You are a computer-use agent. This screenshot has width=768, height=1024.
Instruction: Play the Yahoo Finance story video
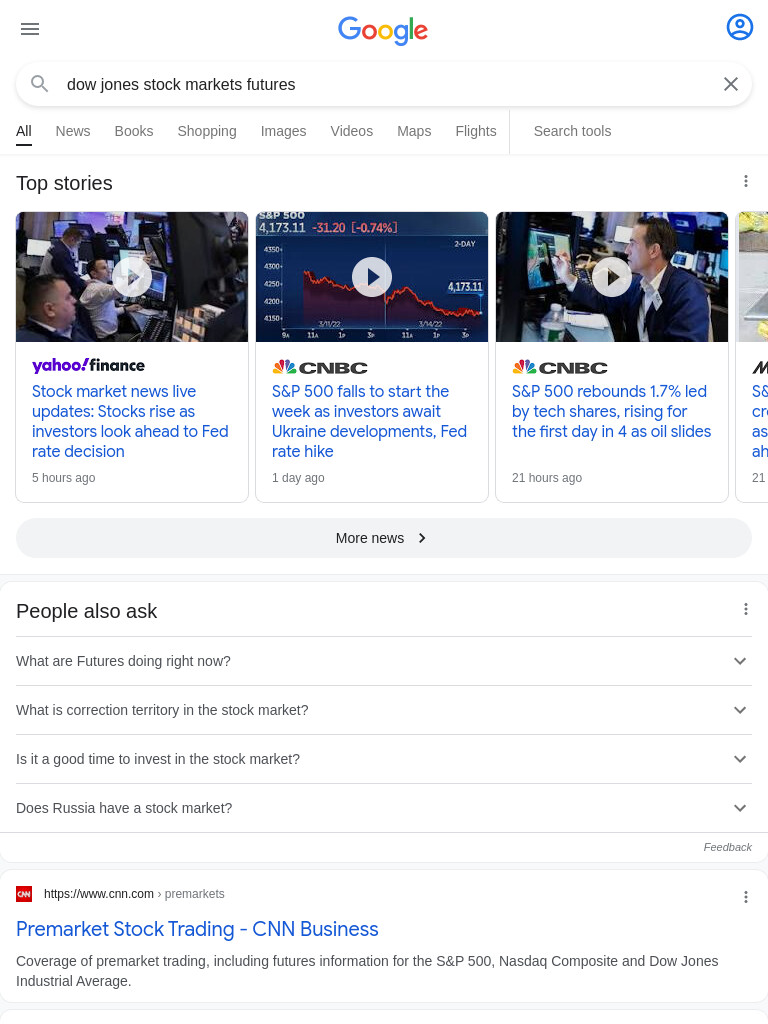pyautogui.click(x=132, y=277)
